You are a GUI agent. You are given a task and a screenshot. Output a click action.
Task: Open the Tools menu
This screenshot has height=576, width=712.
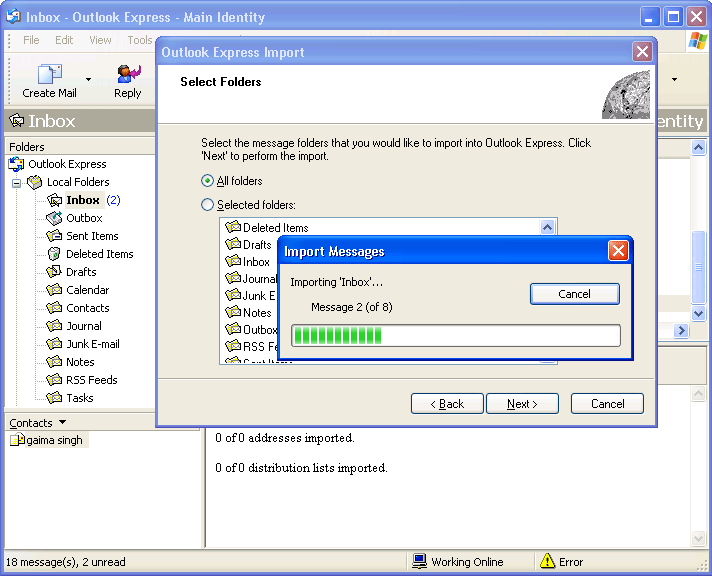[140, 40]
